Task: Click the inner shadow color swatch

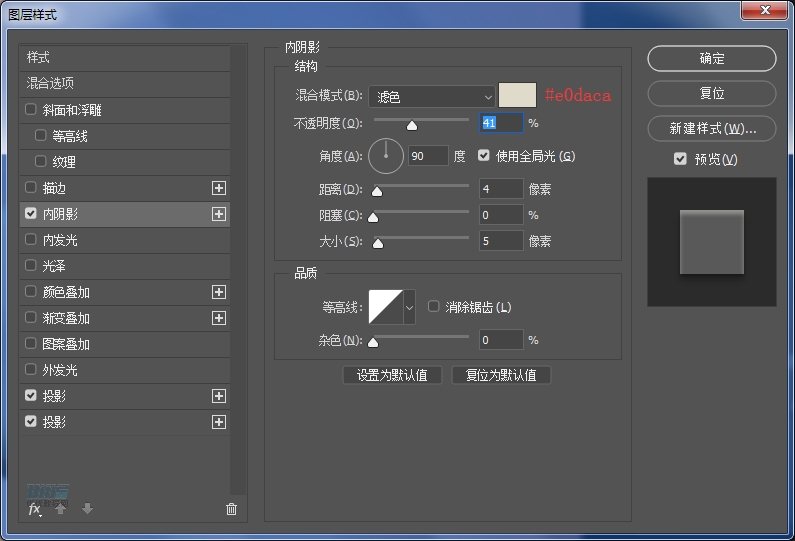Action: pyautogui.click(x=518, y=96)
